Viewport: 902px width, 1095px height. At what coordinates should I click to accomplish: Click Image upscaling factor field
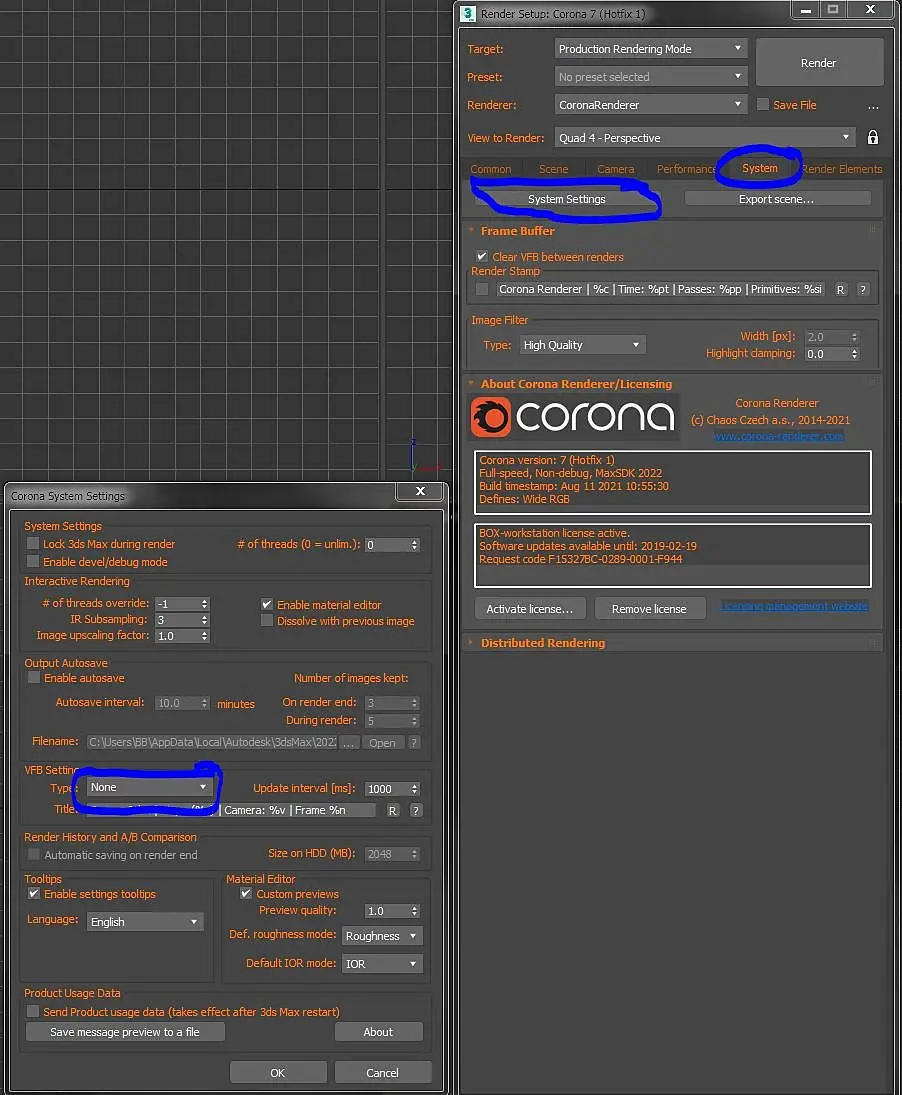click(177, 635)
